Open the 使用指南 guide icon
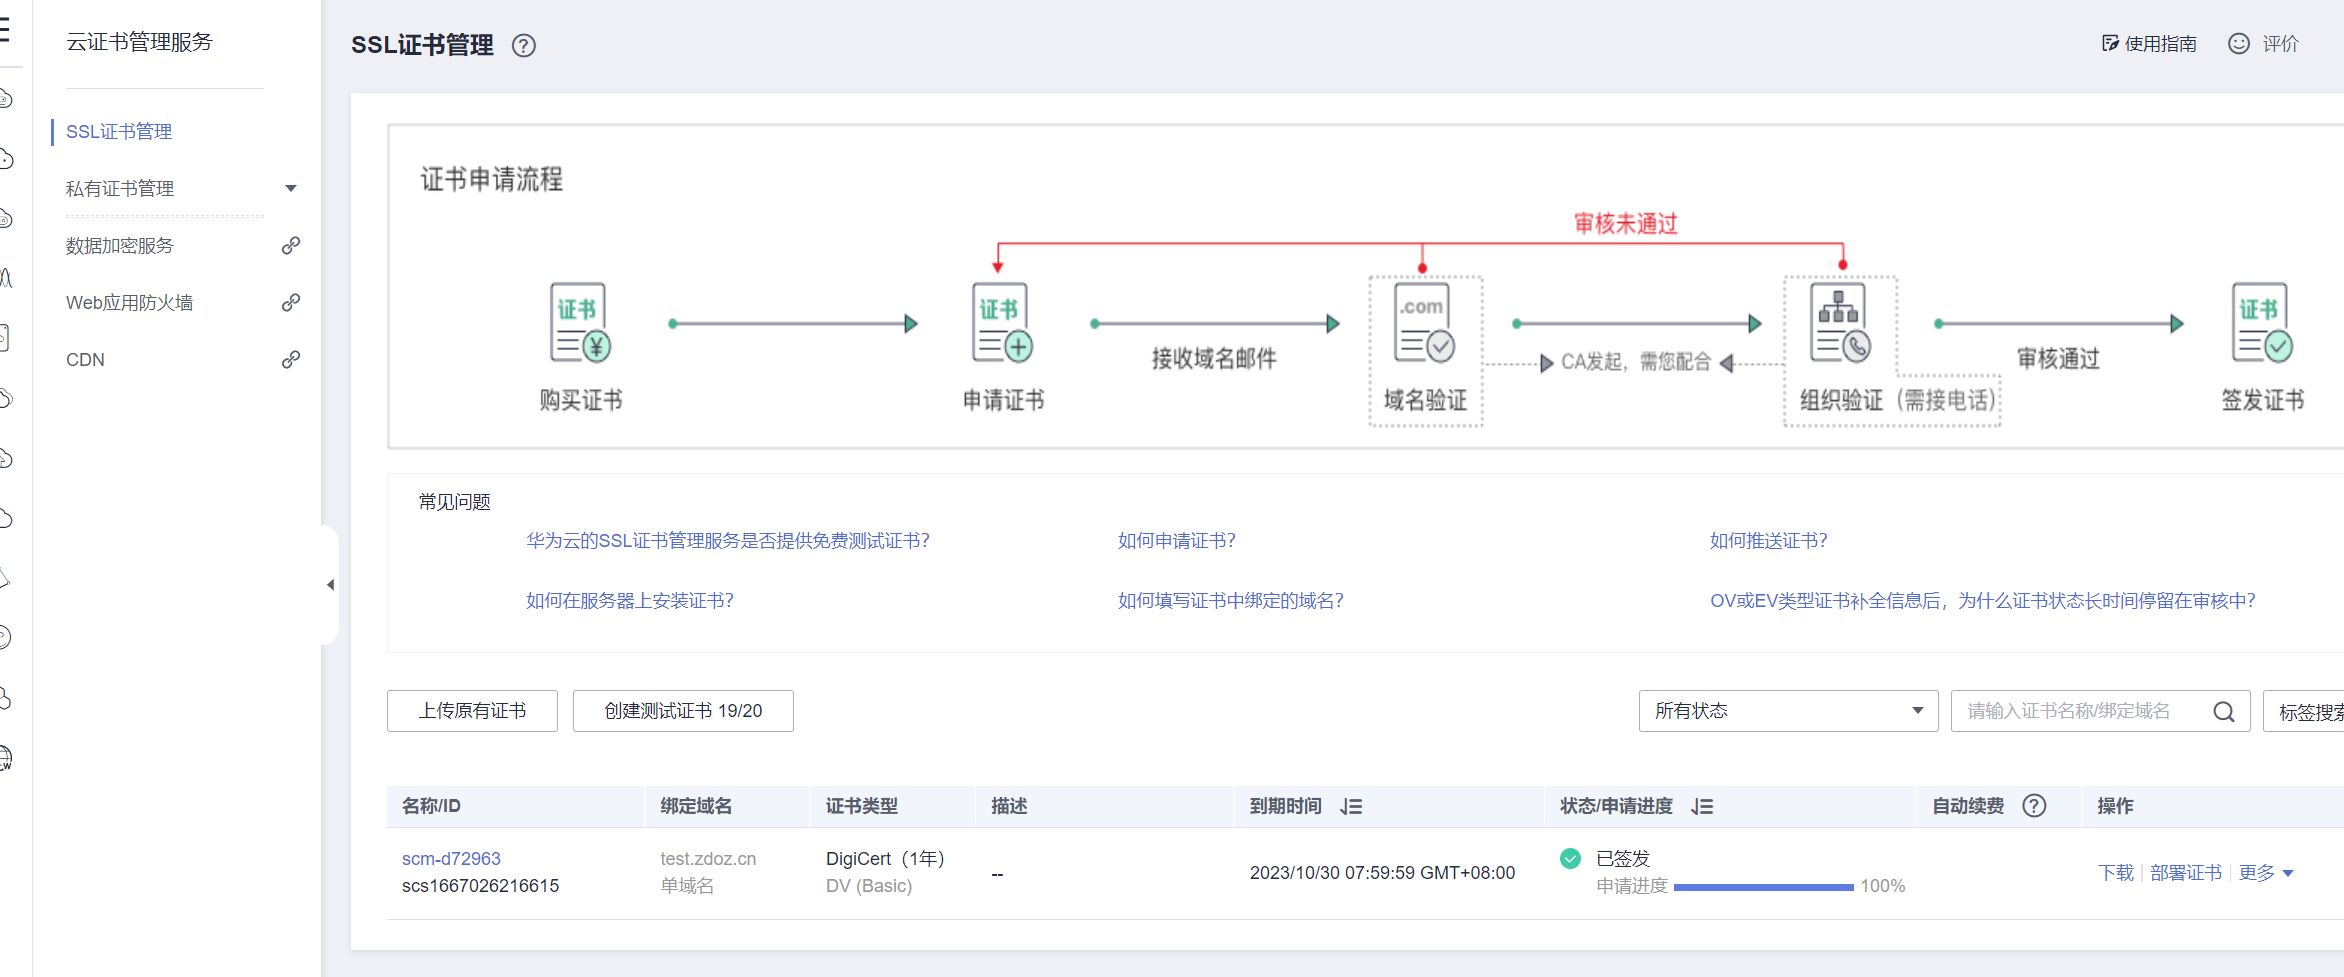Viewport: 2344px width, 977px height. [2110, 43]
